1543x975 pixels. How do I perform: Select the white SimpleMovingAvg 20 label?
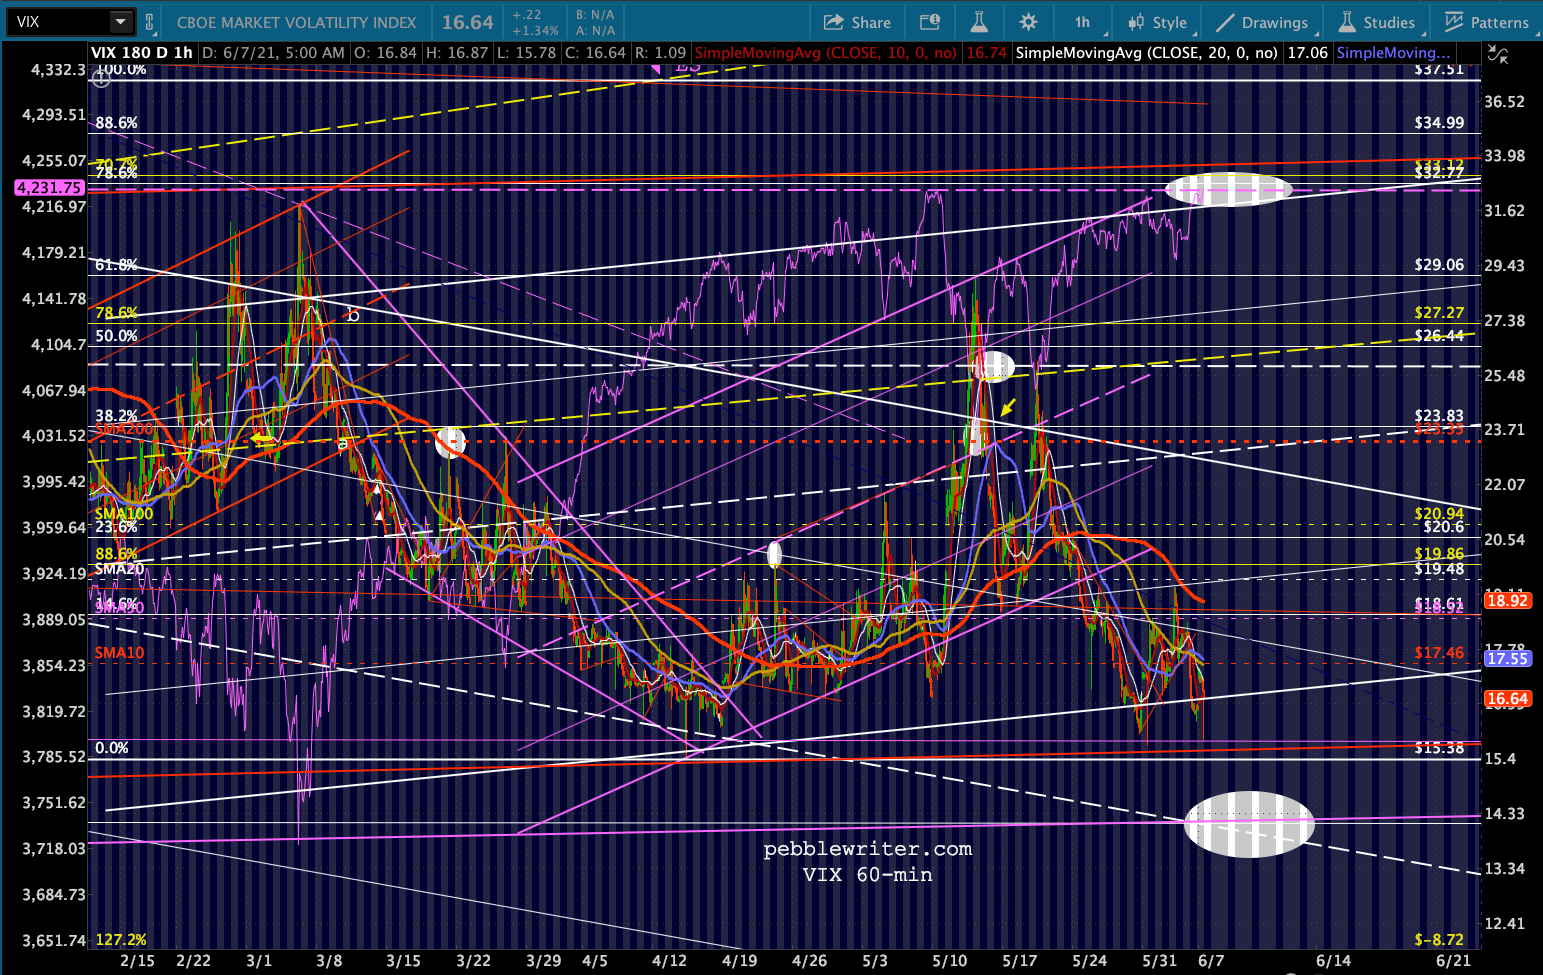tap(1146, 53)
